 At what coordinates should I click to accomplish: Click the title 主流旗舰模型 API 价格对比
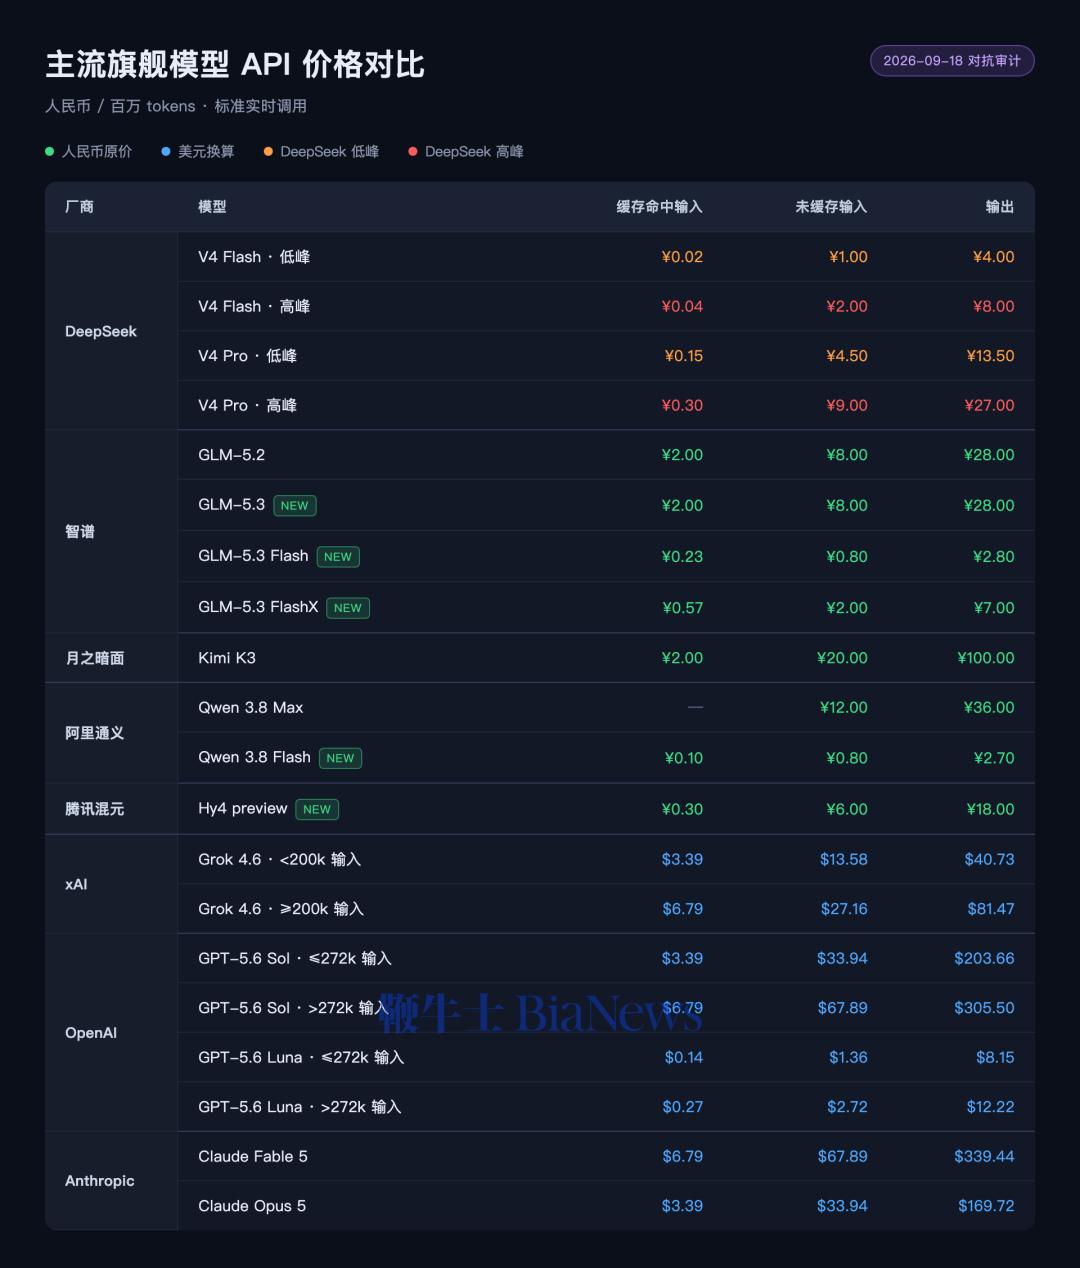pos(235,65)
